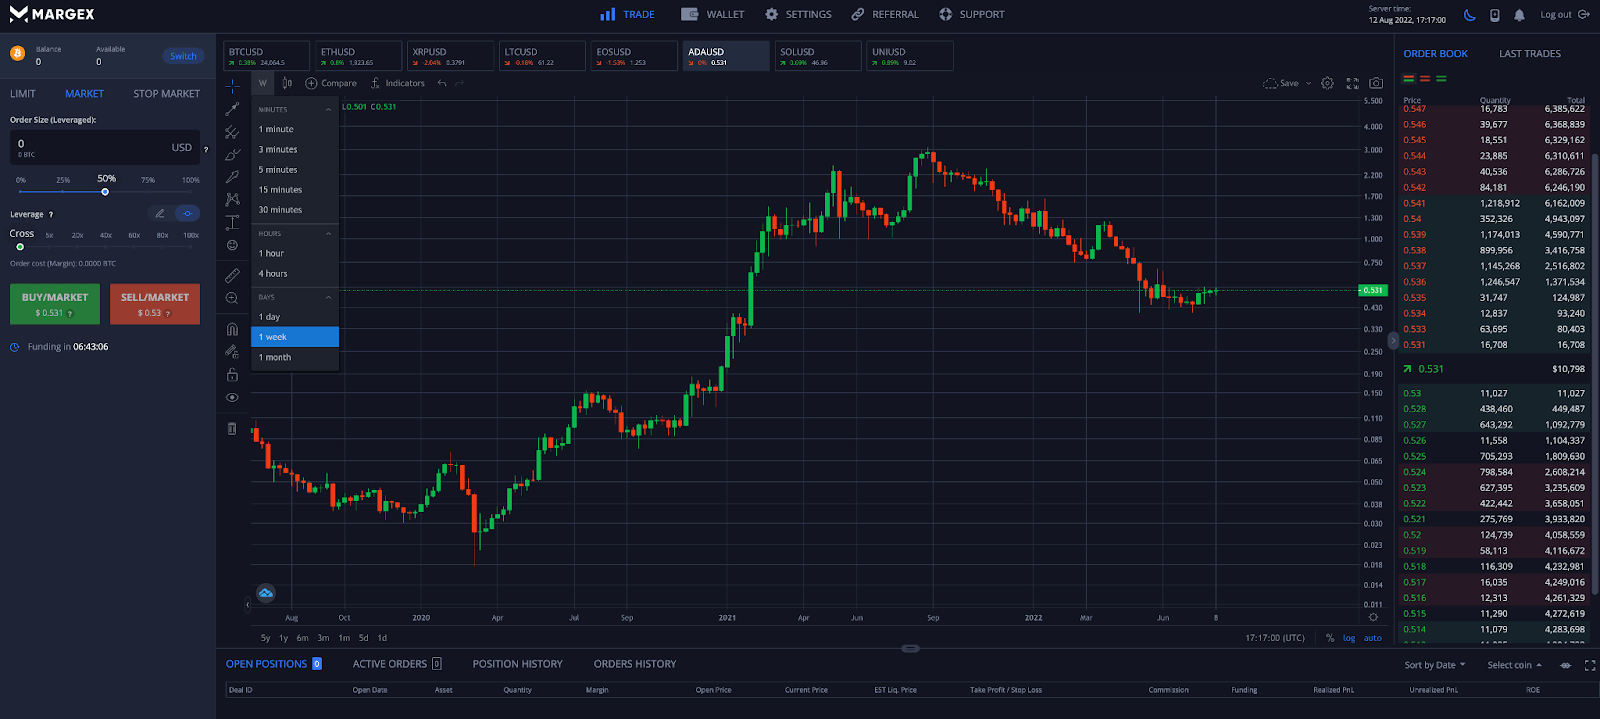1600x719 pixels.
Task: Take a chart snapshot with camera icon
Action: pos(1376,83)
